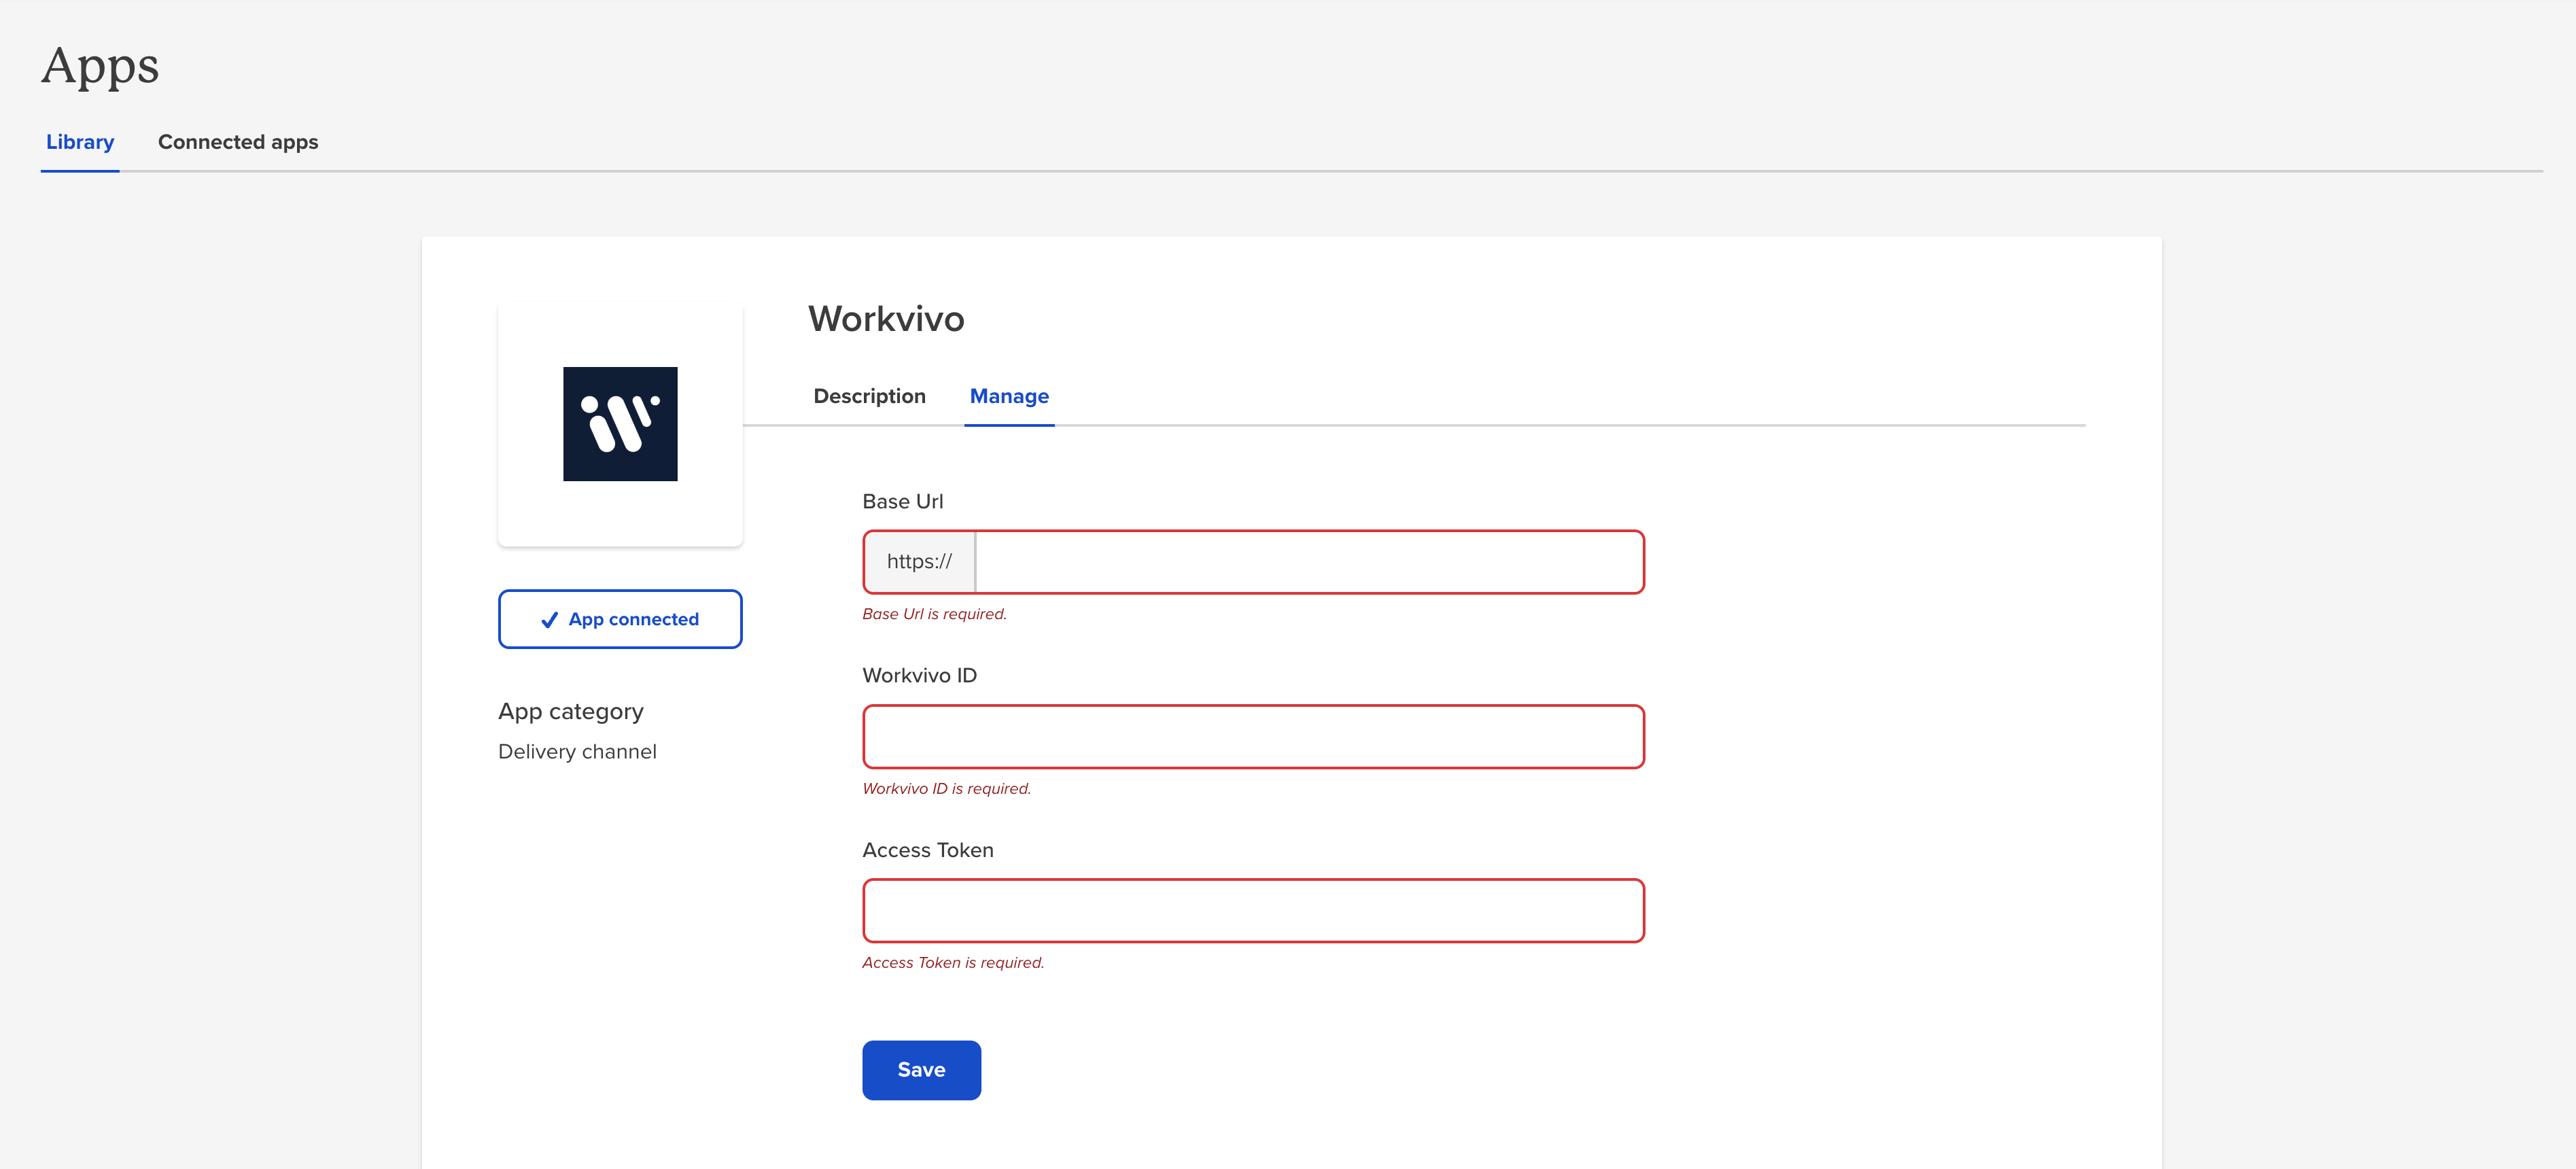This screenshot has width=2576, height=1169.
Task: Click 'Workvivo ID is required.' error text
Action: tap(946, 788)
